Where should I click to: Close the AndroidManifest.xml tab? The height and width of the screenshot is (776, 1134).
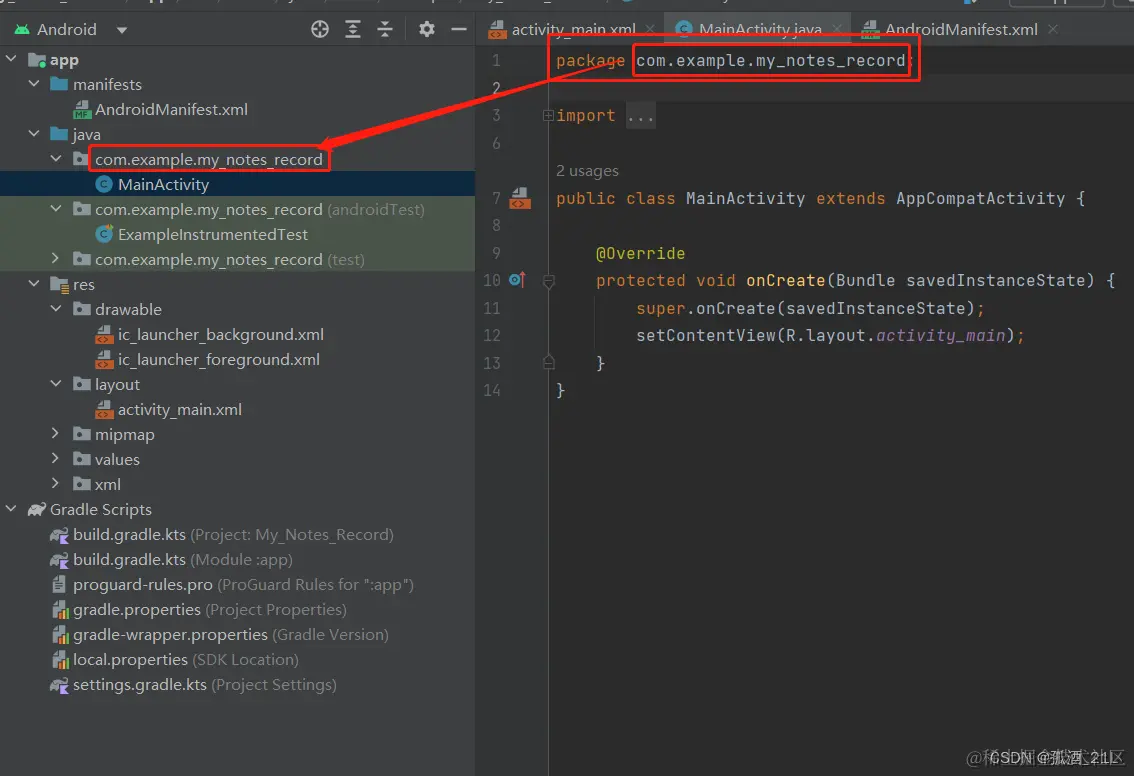pyautogui.click(x=1053, y=29)
